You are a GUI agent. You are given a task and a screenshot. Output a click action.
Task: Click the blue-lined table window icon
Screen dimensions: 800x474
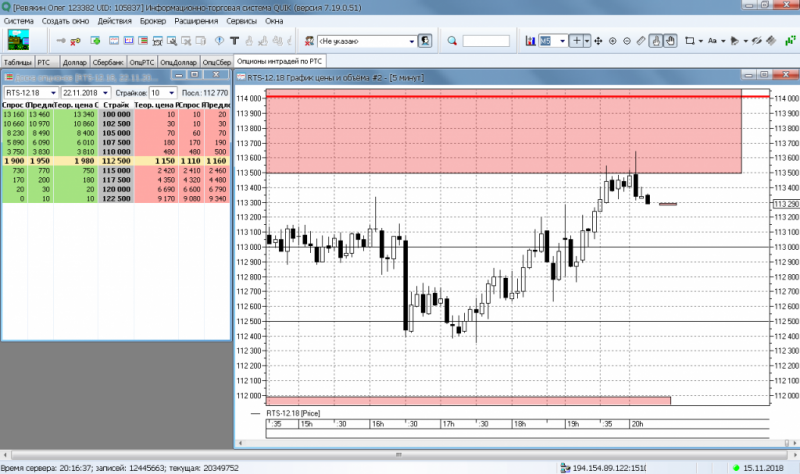pyautogui.click(x=129, y=41)
